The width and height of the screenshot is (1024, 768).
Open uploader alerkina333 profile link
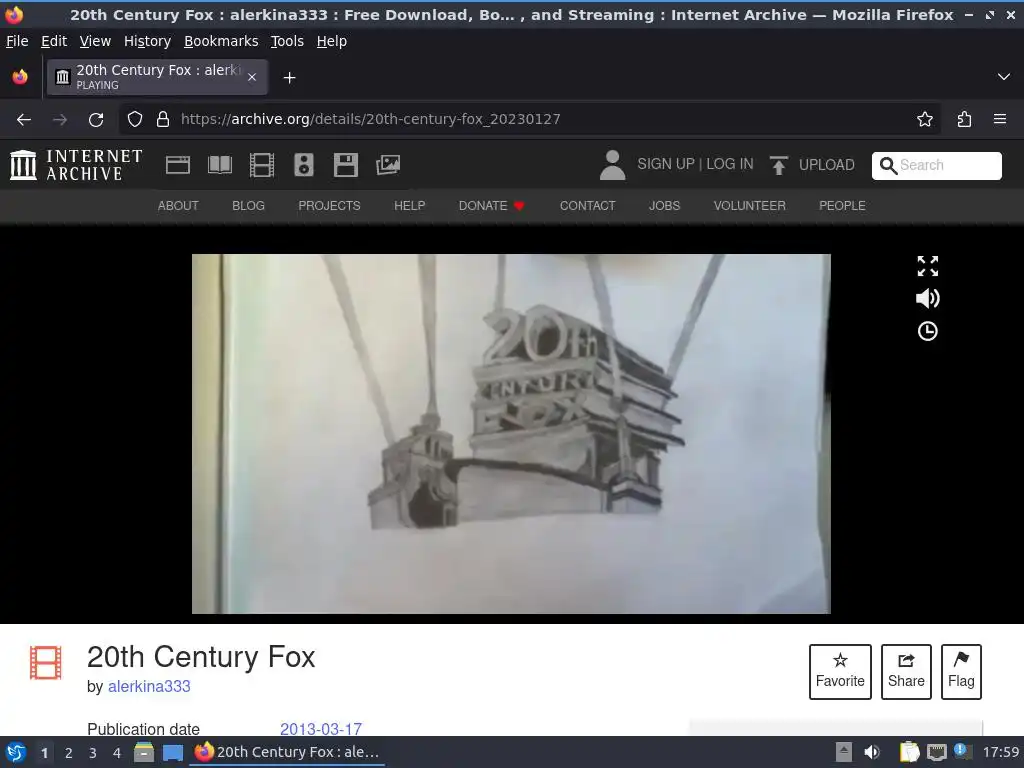pyautogui.click(x=149, y=686)
